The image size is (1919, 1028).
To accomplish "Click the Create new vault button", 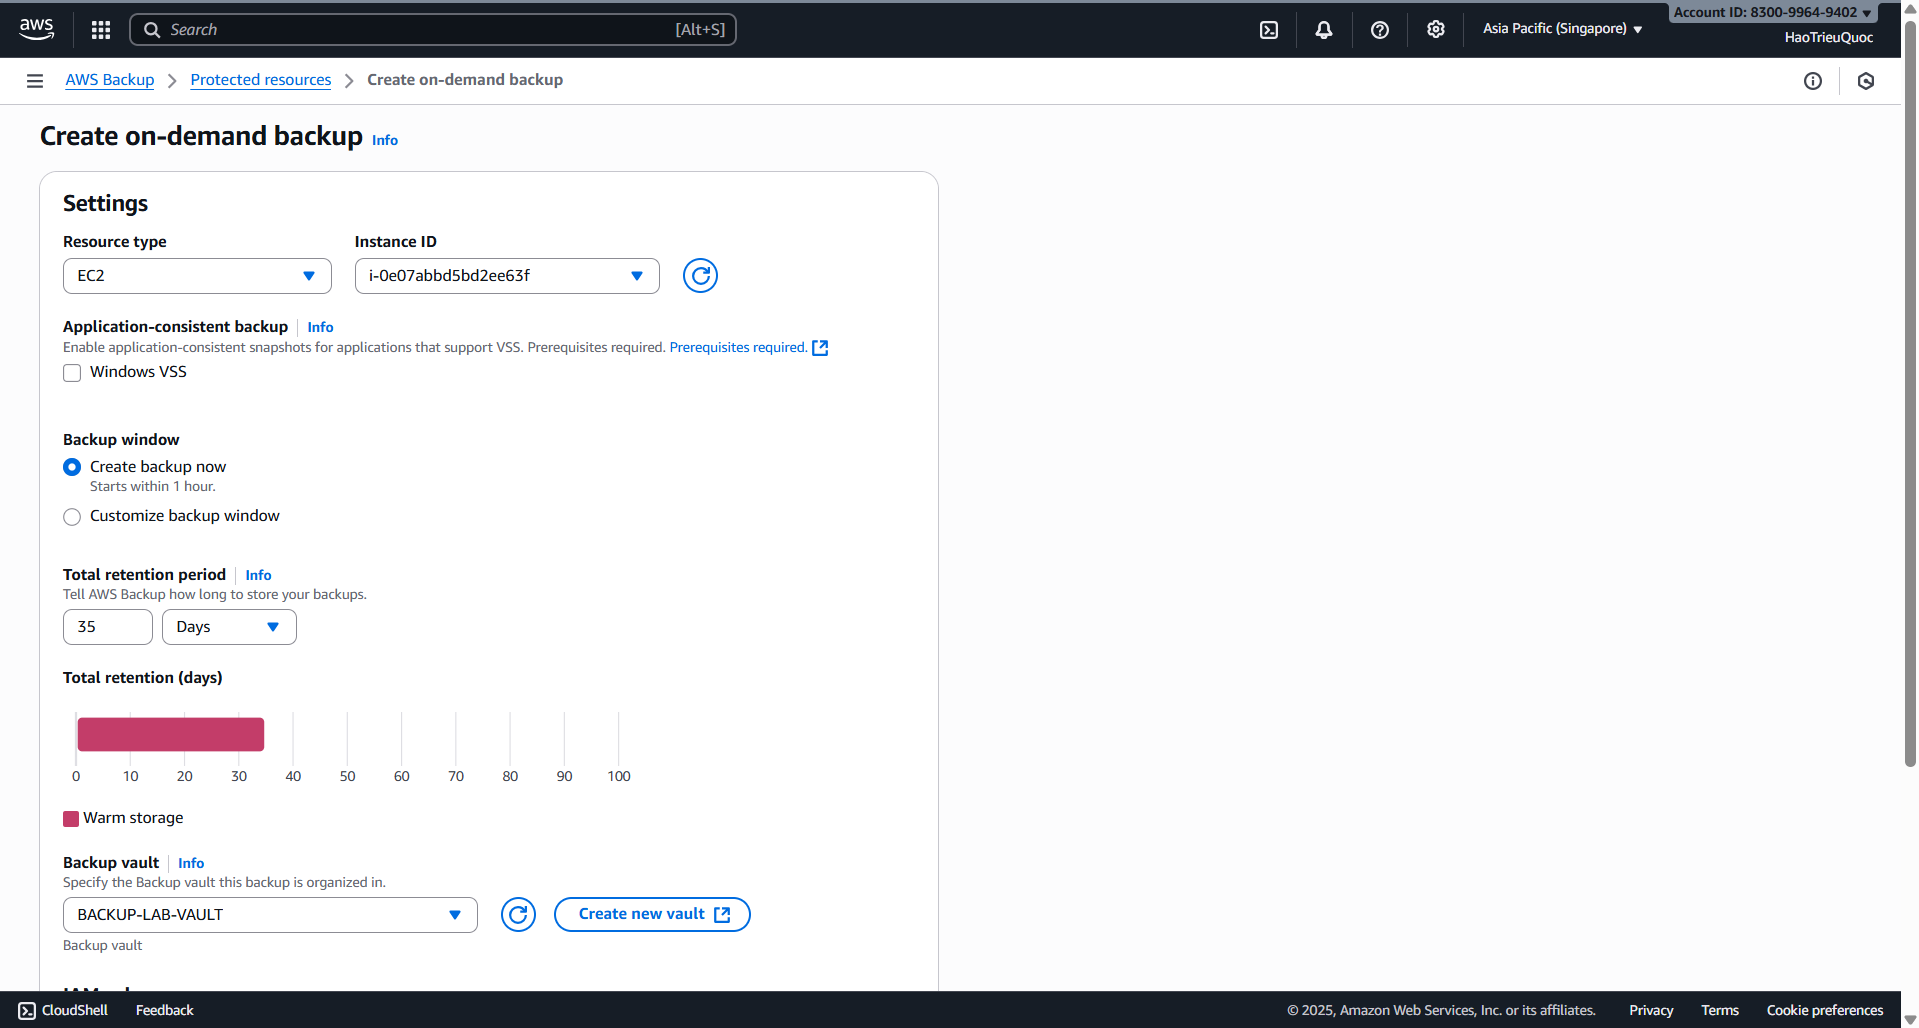I will click(x=651, y=913).
